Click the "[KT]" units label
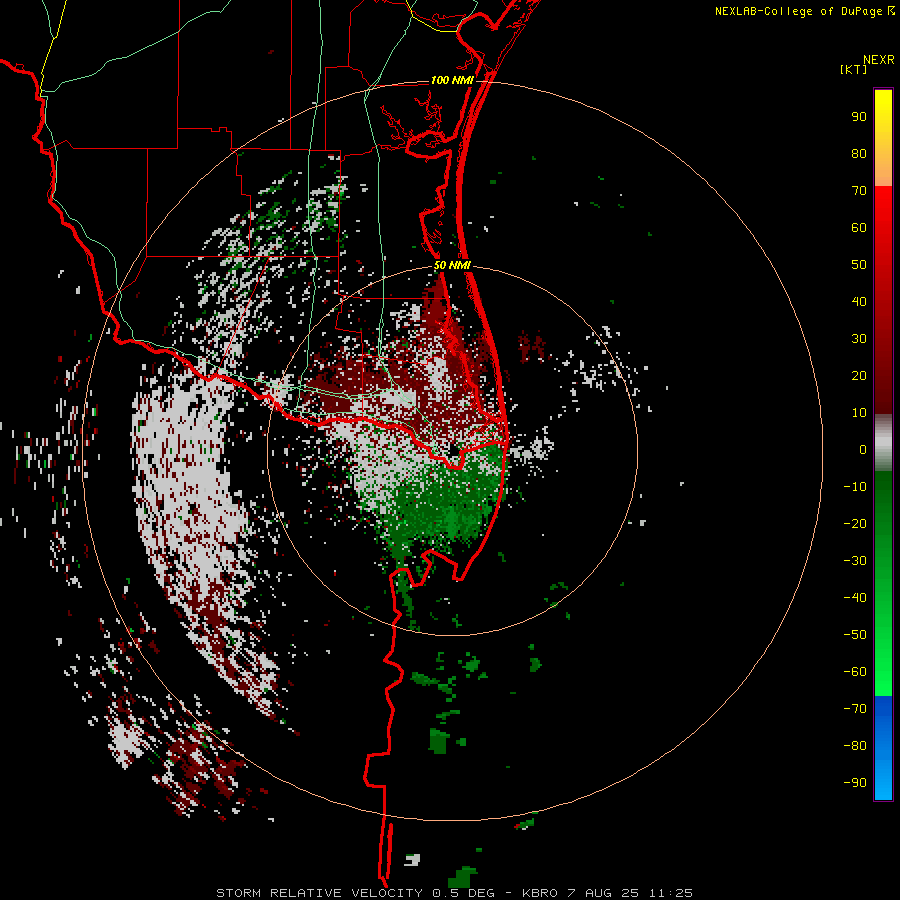This screenshot has width=900, height=900. click(853, 69)
